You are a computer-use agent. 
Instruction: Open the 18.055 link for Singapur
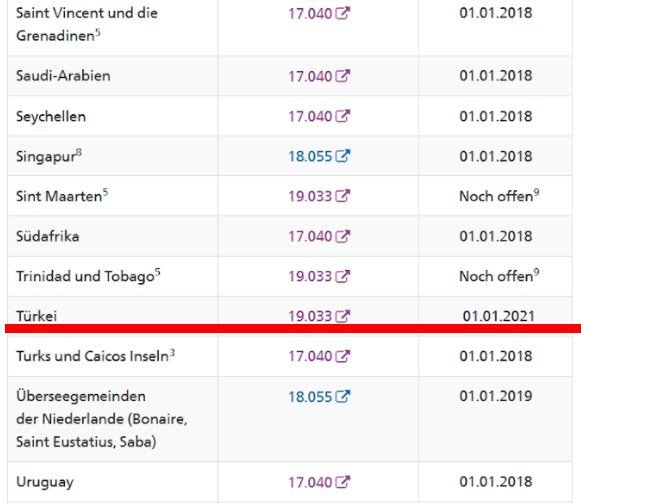pyautogui.click(x=310, y=156)
